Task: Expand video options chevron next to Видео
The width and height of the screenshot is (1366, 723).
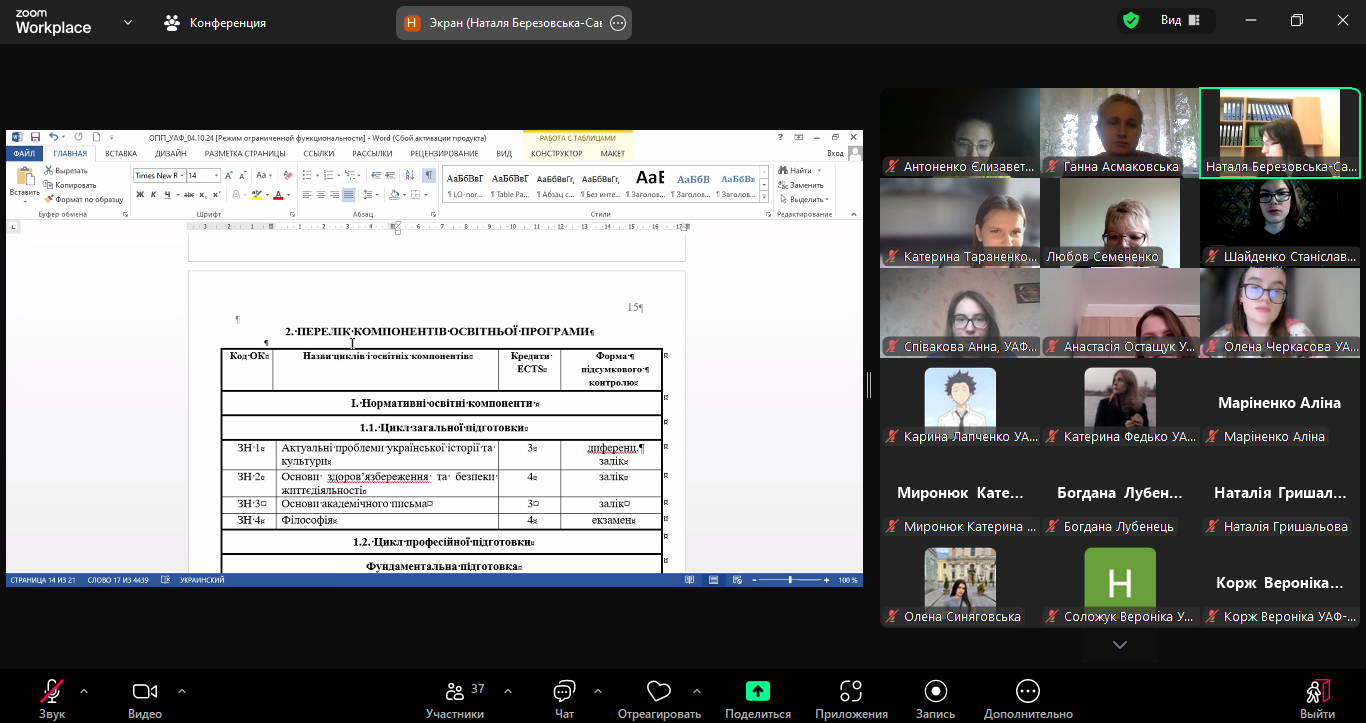Action: 181,690
